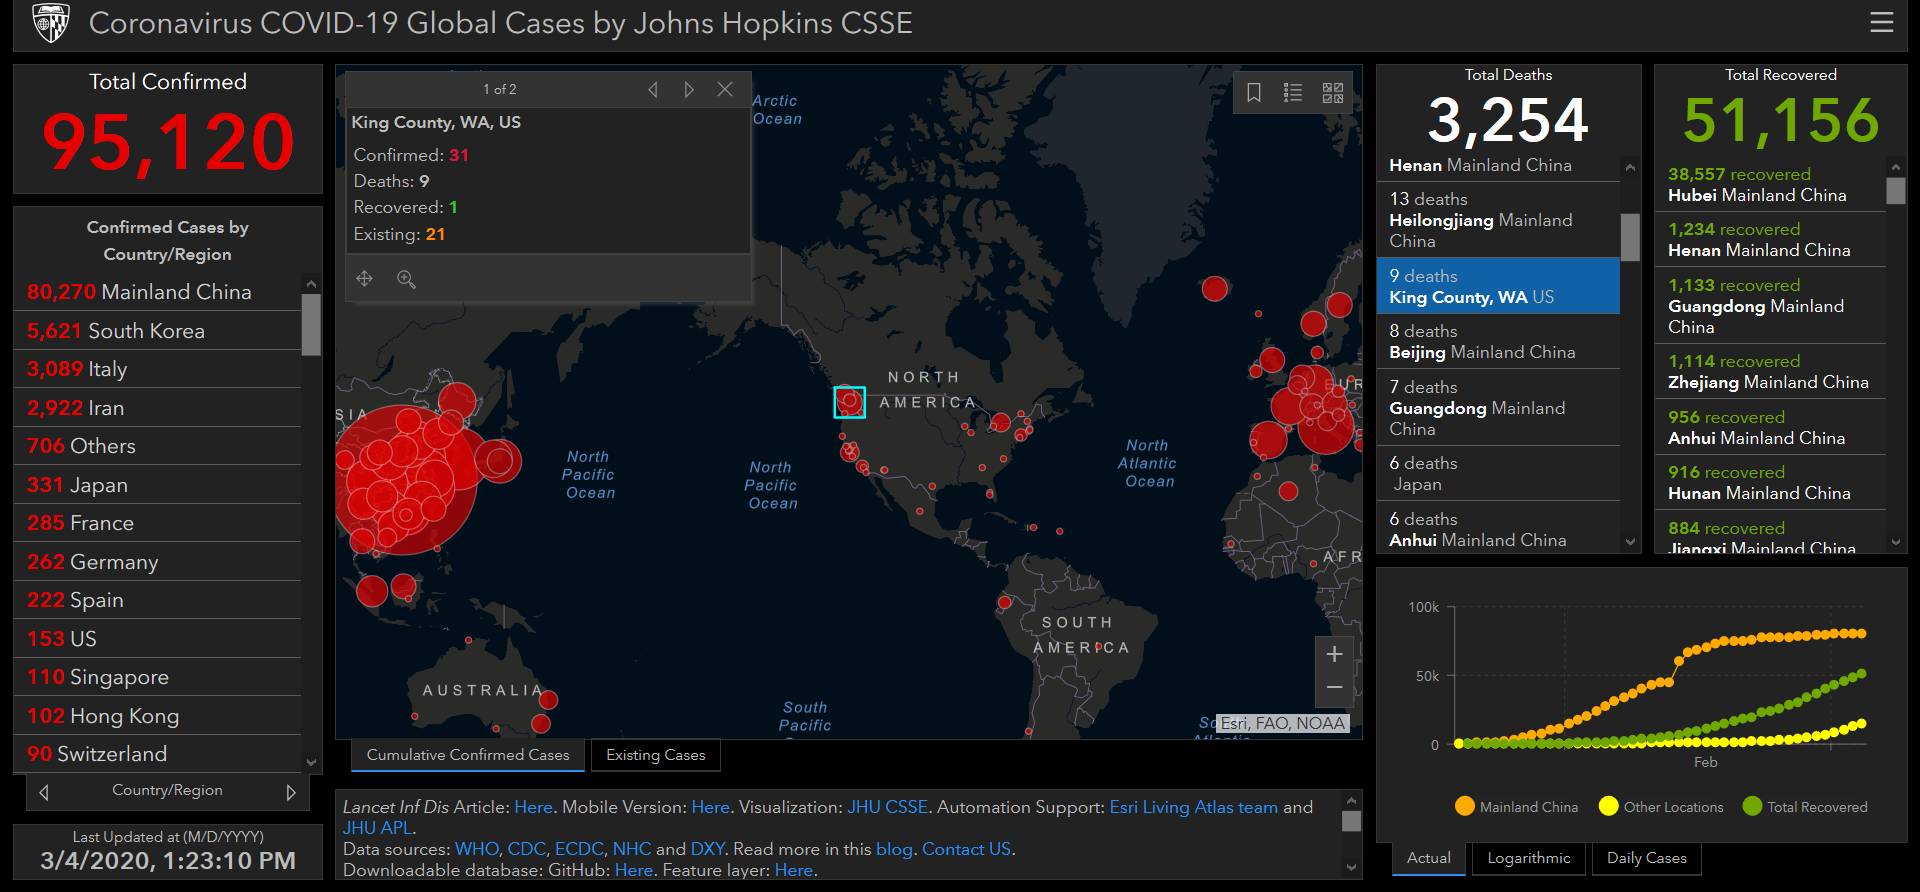Viewport: 1920px width, 892px height.
Task: Click the Johns Hopkins shield logo
Action: (x=51, y=22)
